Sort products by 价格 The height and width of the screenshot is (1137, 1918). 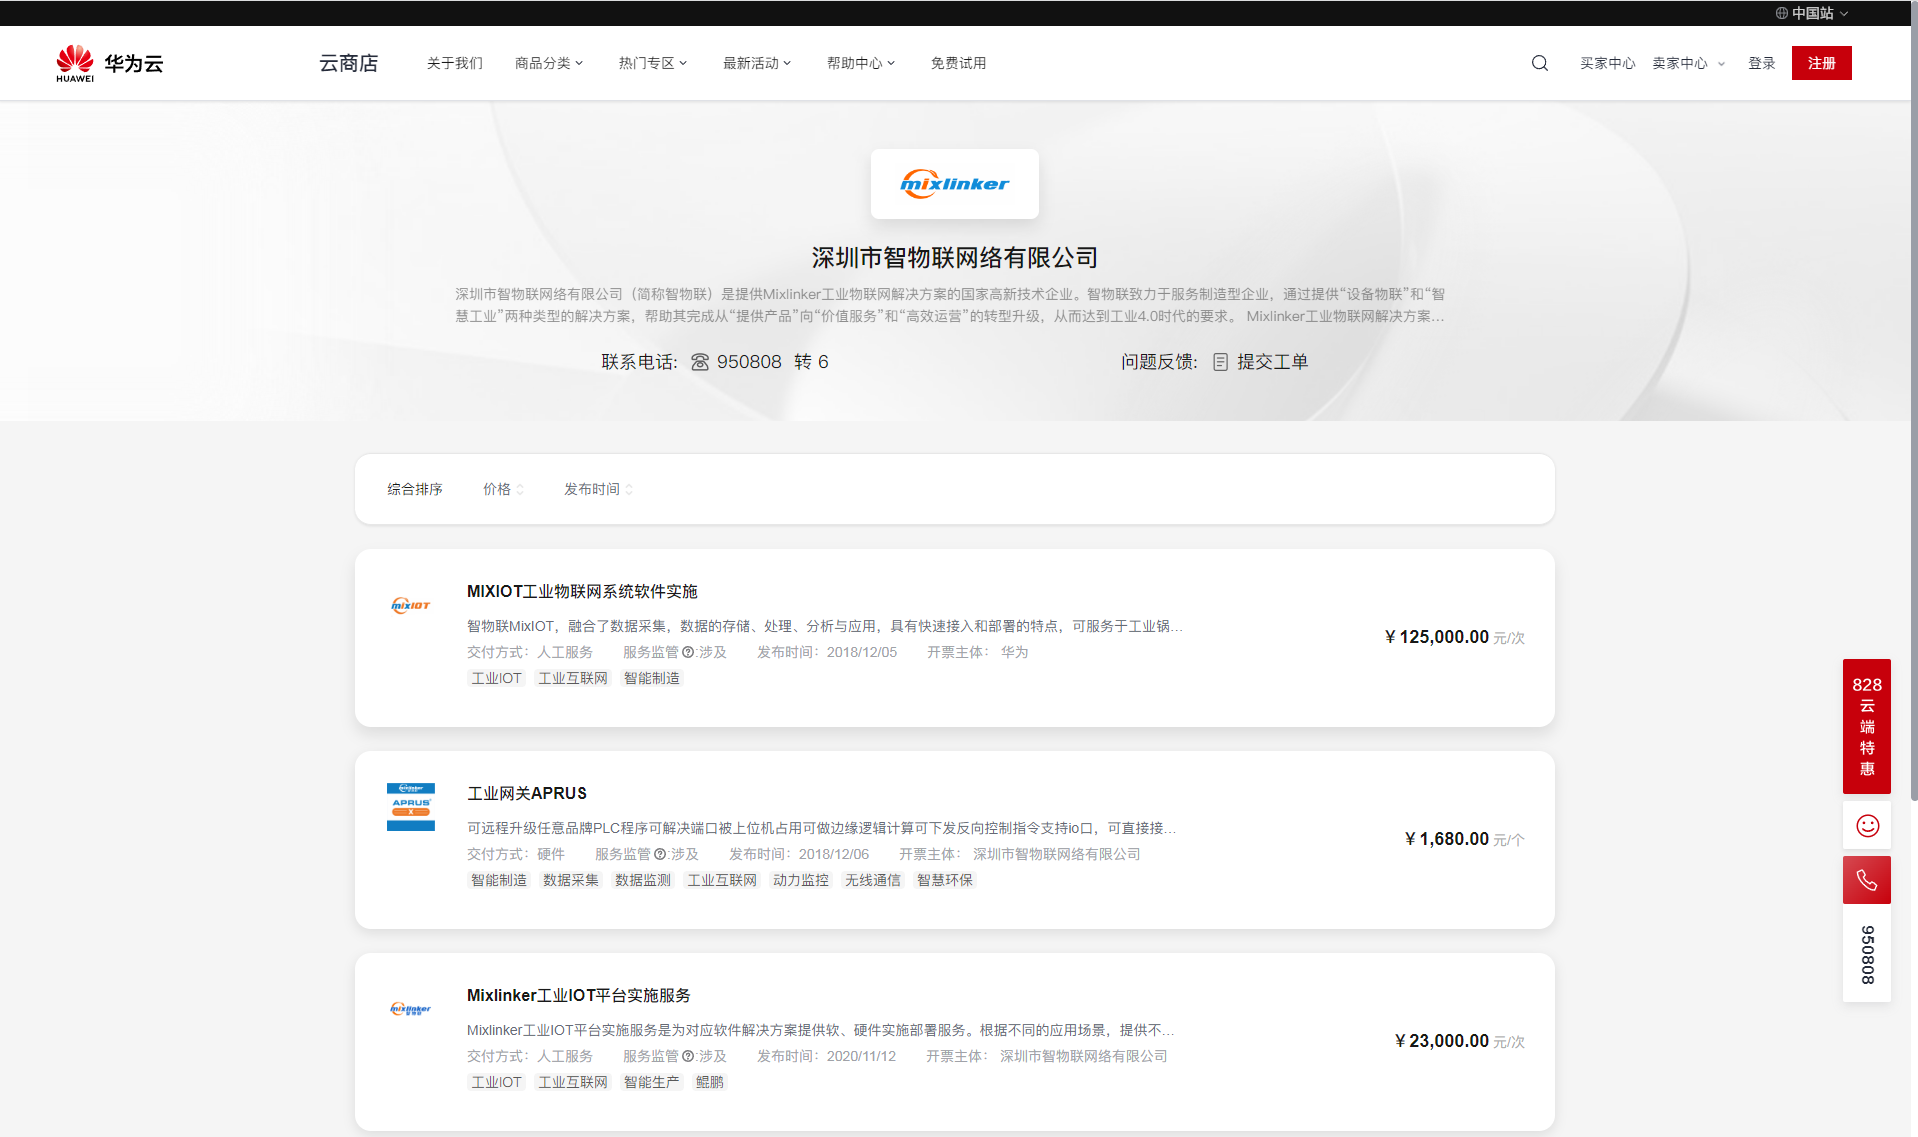[x=503, y=489]
